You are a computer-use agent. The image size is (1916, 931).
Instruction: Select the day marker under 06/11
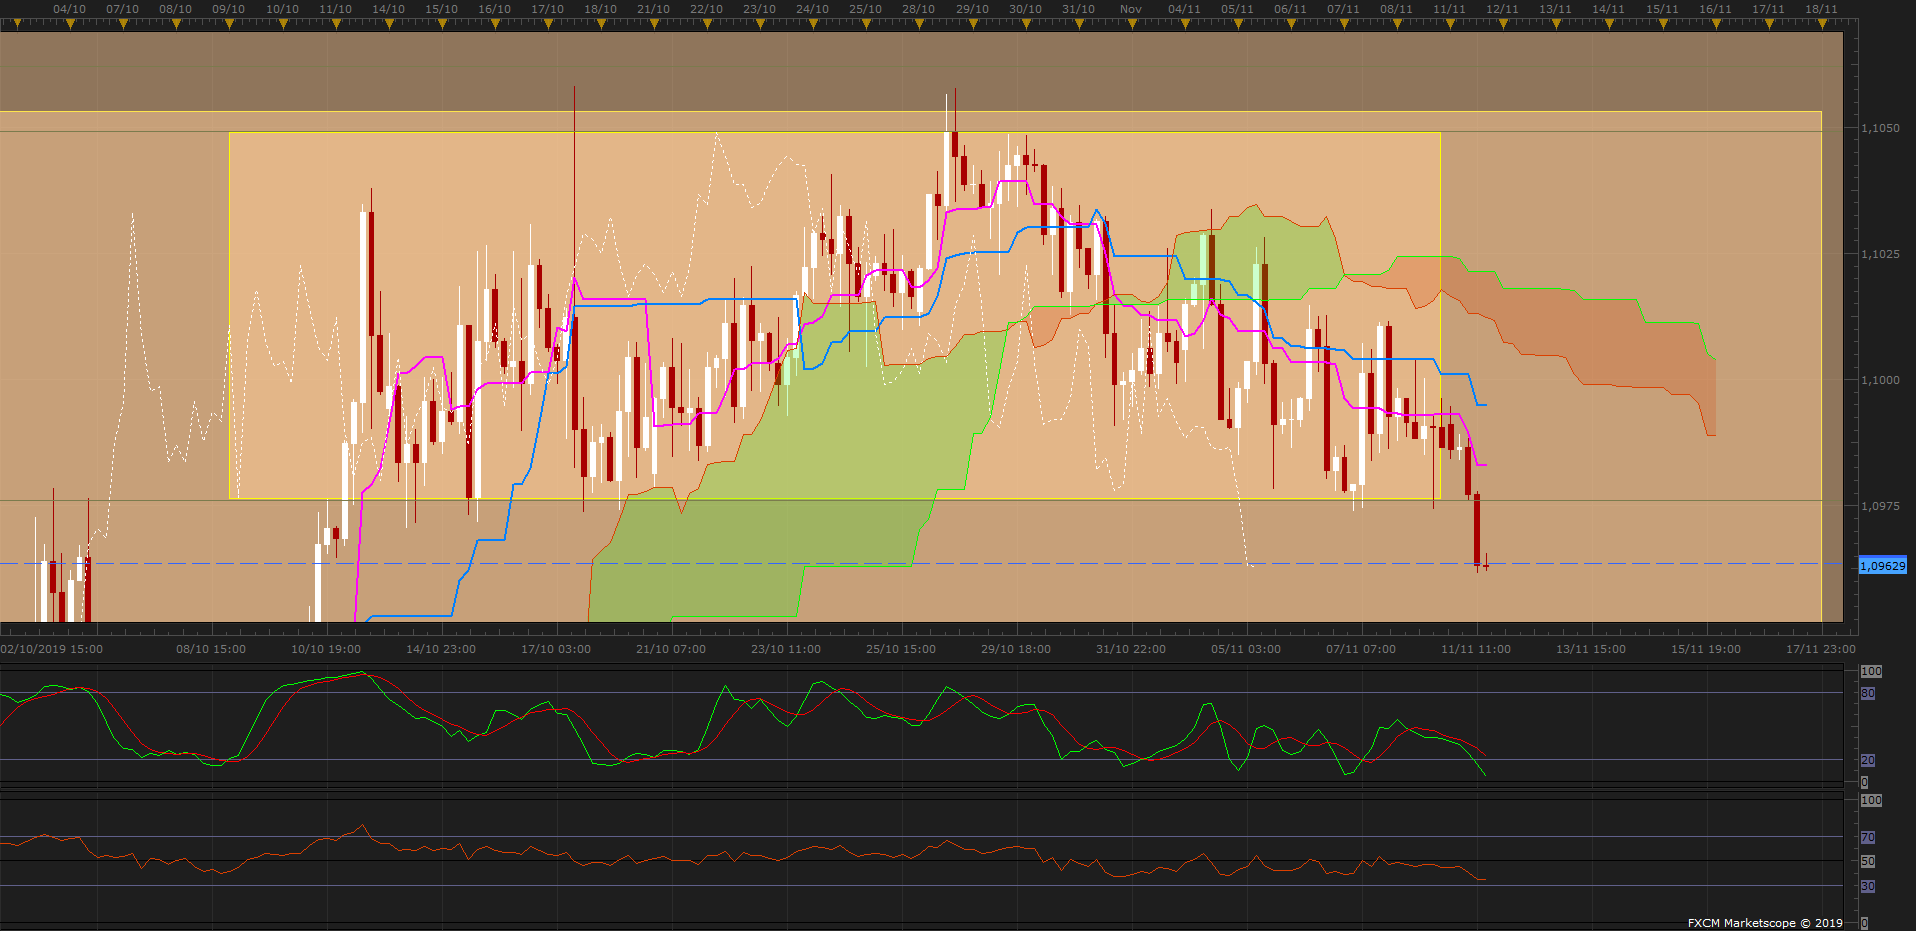coord(1291,23)
